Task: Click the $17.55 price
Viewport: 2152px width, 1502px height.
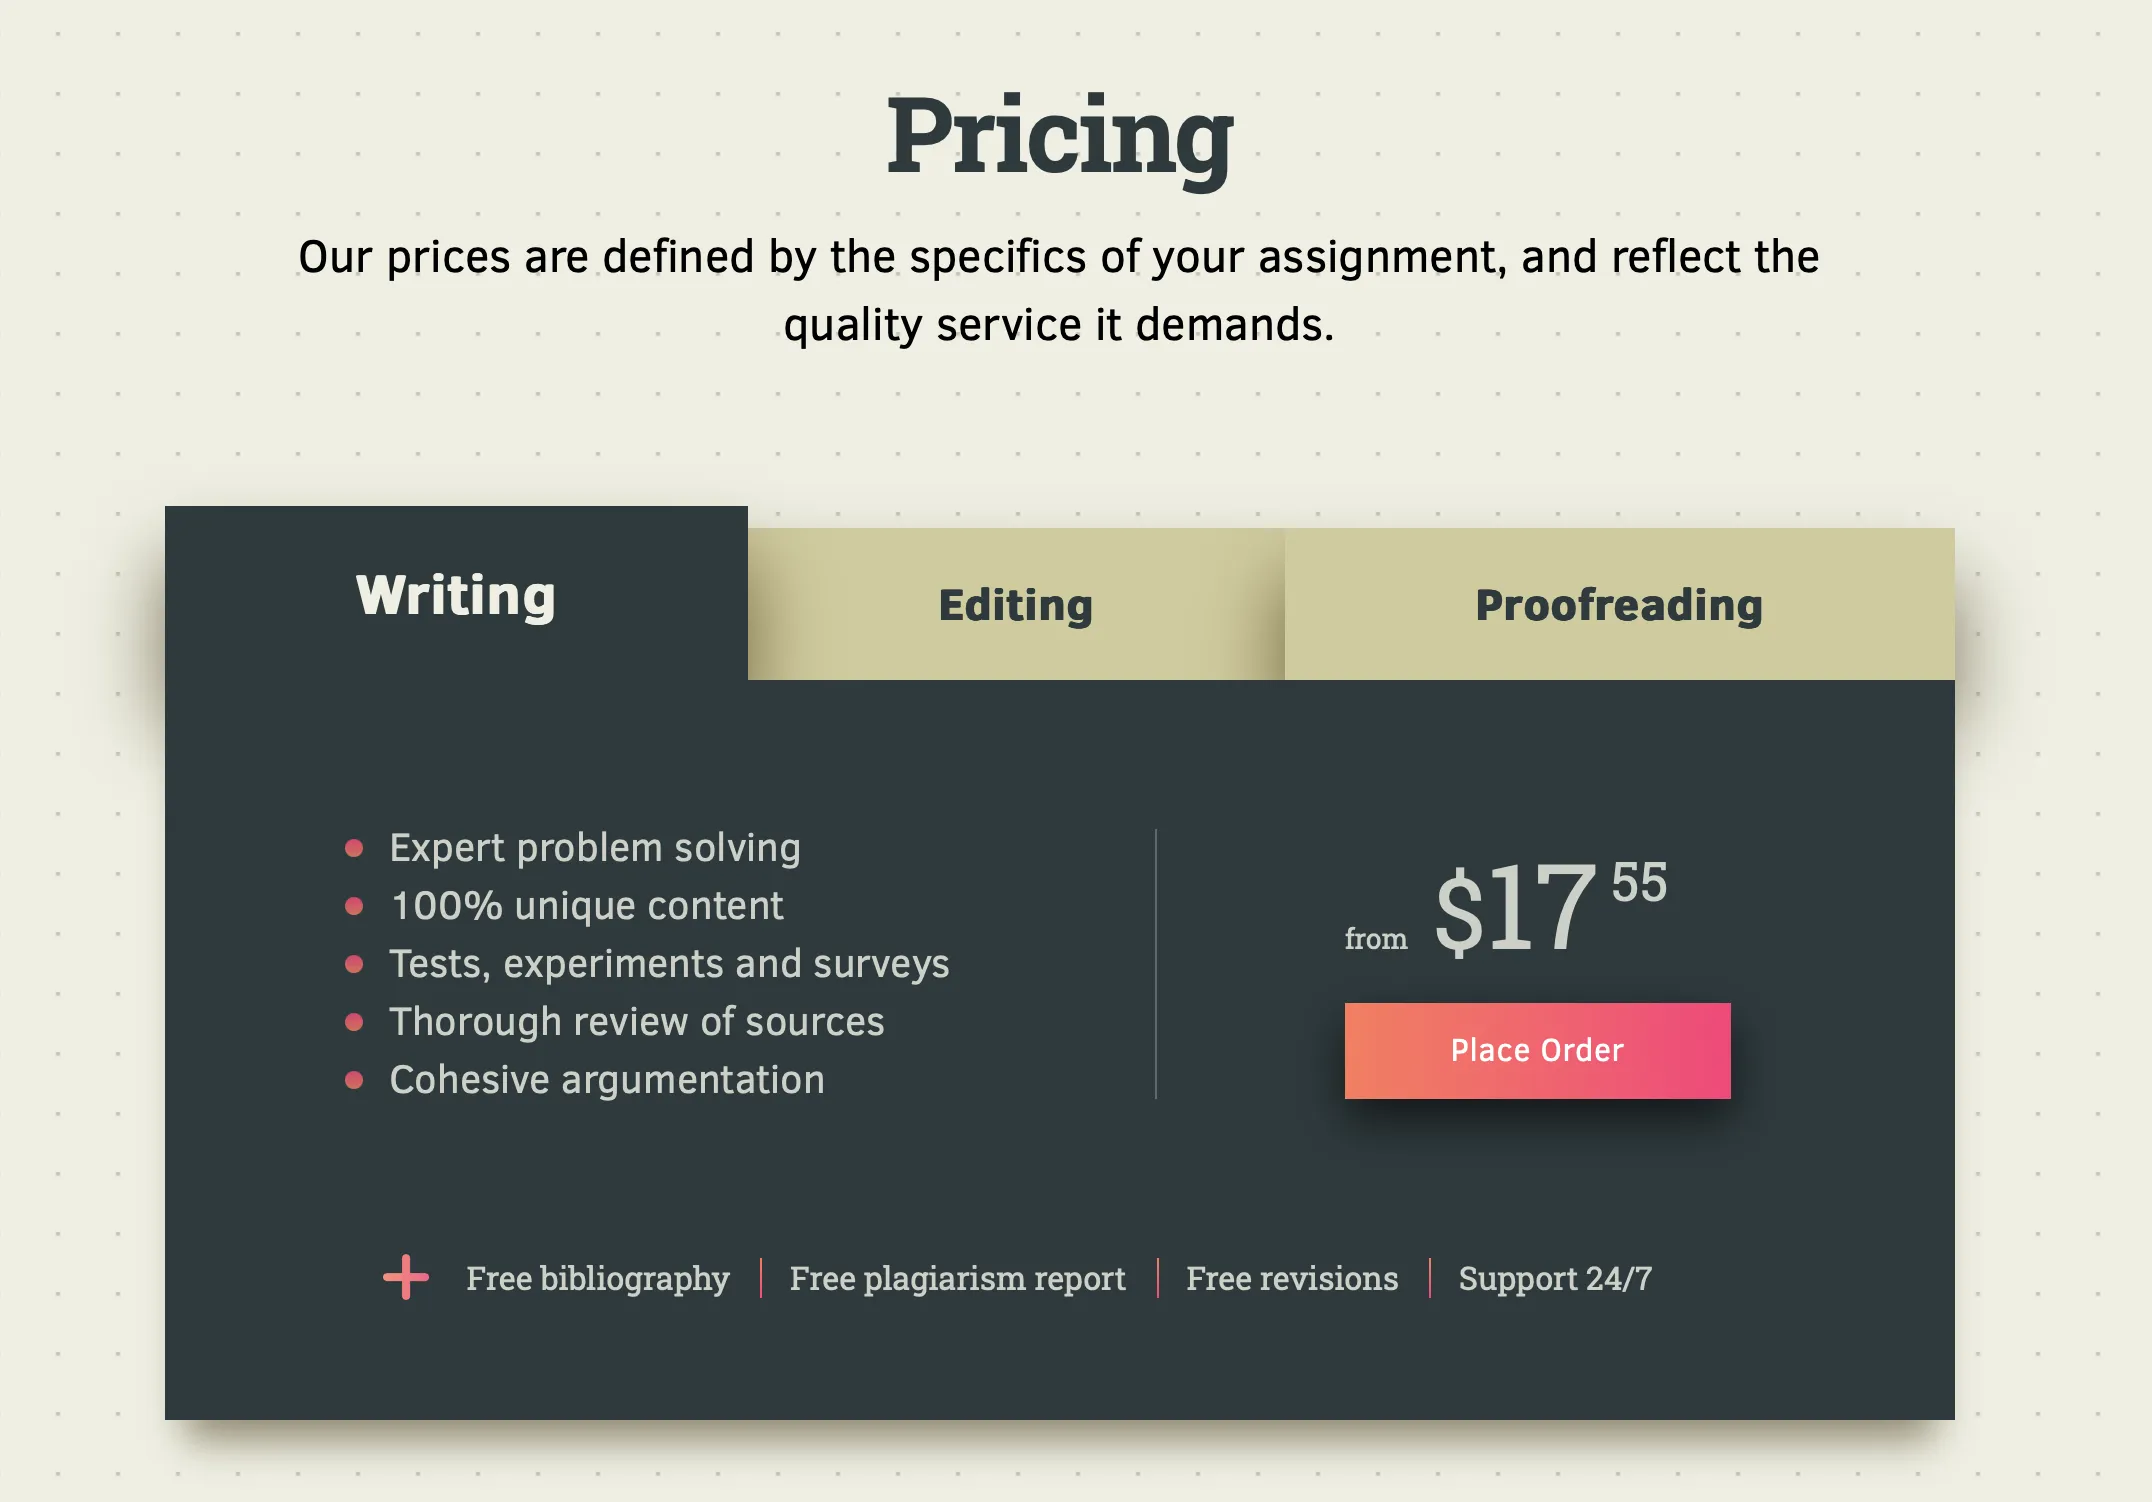Action: (1551, 906)
